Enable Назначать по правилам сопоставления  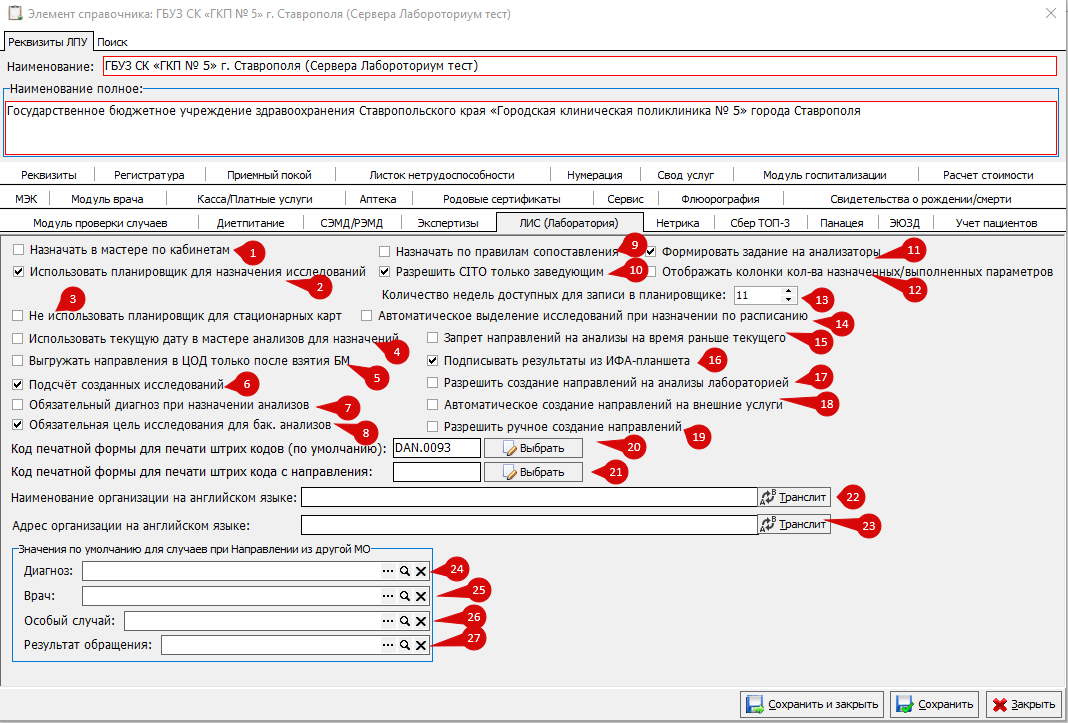point(385,251)
